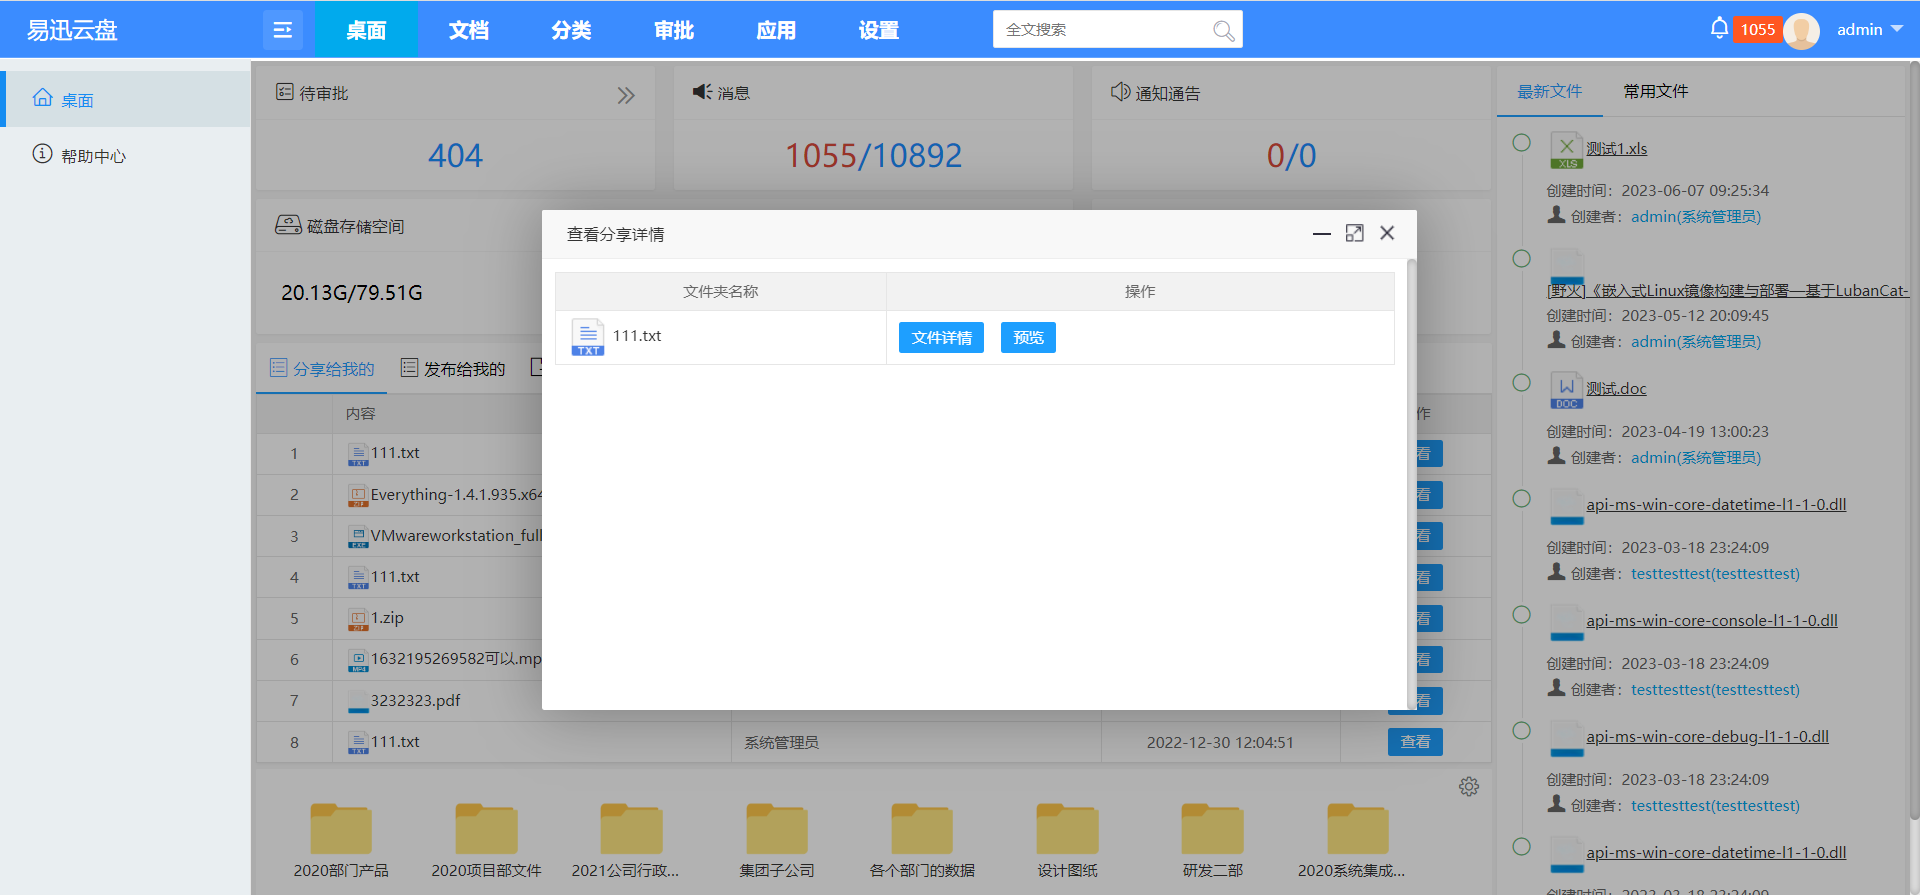Open api-ms-win-core-debug-l1-1-0.dll link
The height and width of the screenshot is (895, 1920).
1707,737
